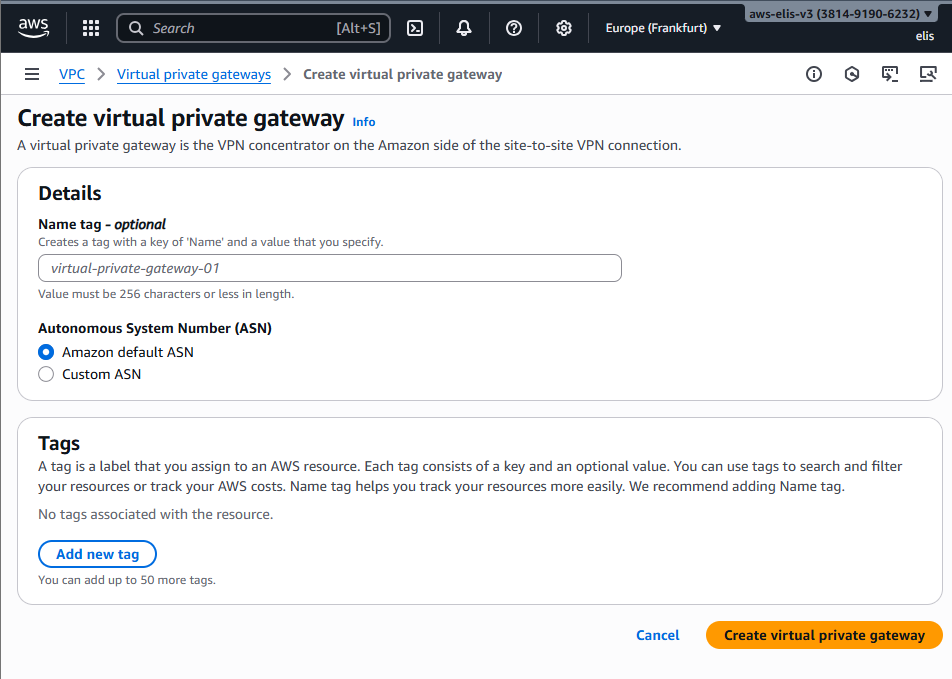Screen dimensions: 952x679
Task: Open the AWS services grid menu
Action: pyautogui.click(x=91, y=28)
